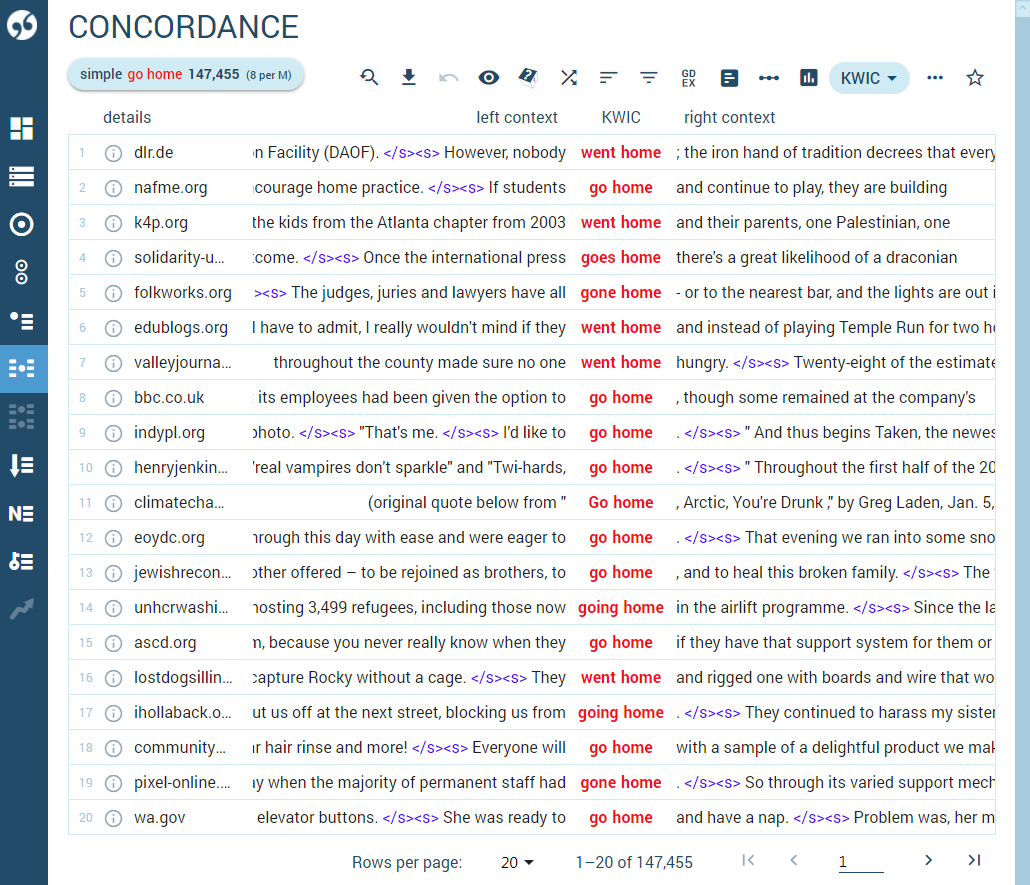Open search within concordance results

point(369,77)
